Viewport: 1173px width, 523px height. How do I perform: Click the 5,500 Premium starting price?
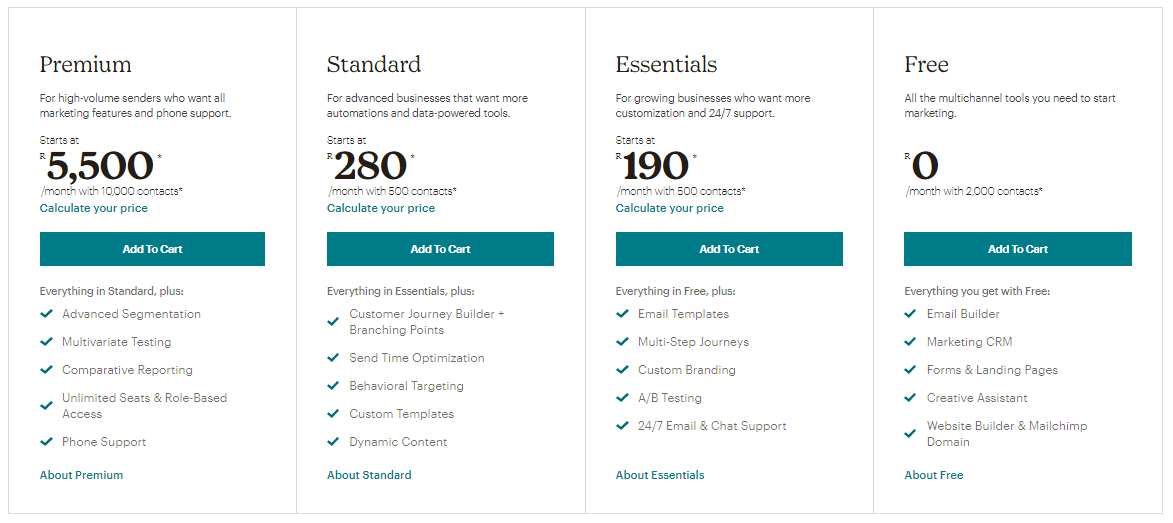pyautogui.click(x=100, y=166)
